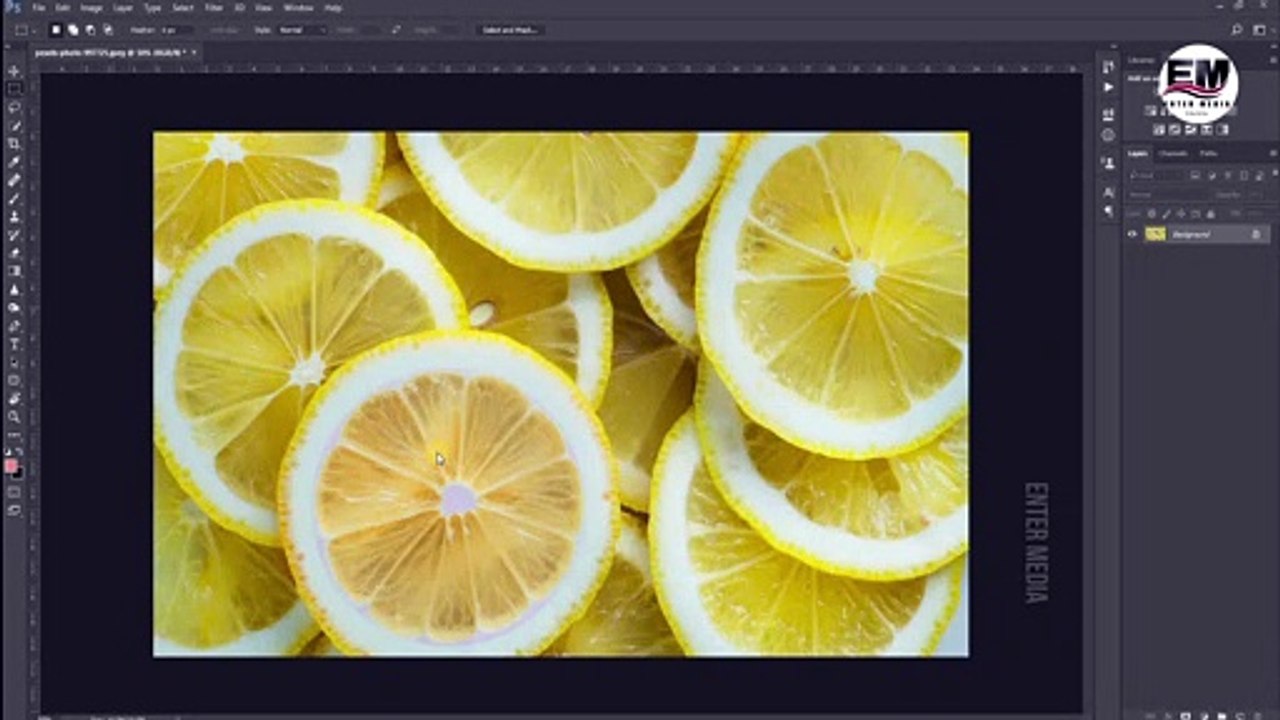Open the Layers panel flyout menu
This screenshot has height=720, width=1280.
coord(1273,153)
